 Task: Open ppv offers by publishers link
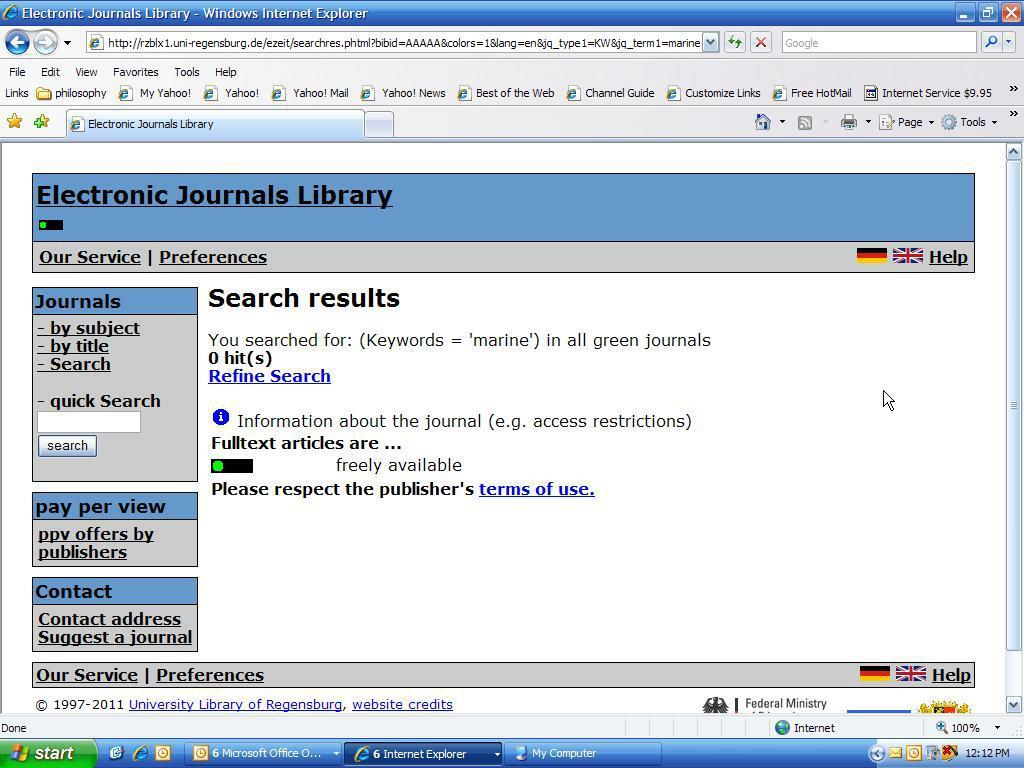(x=96, y=543)
